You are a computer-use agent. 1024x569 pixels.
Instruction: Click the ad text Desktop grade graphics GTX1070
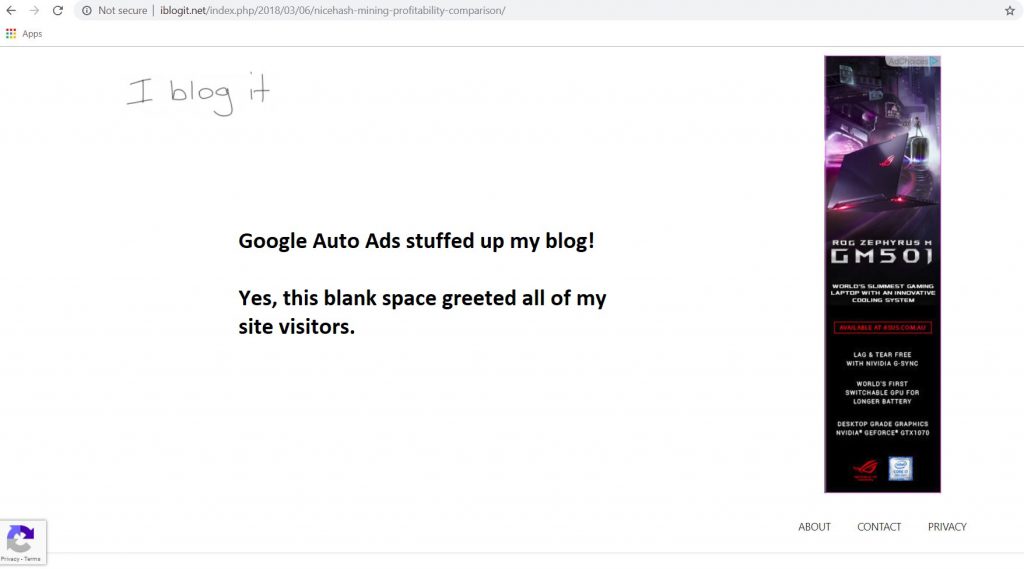882,428
